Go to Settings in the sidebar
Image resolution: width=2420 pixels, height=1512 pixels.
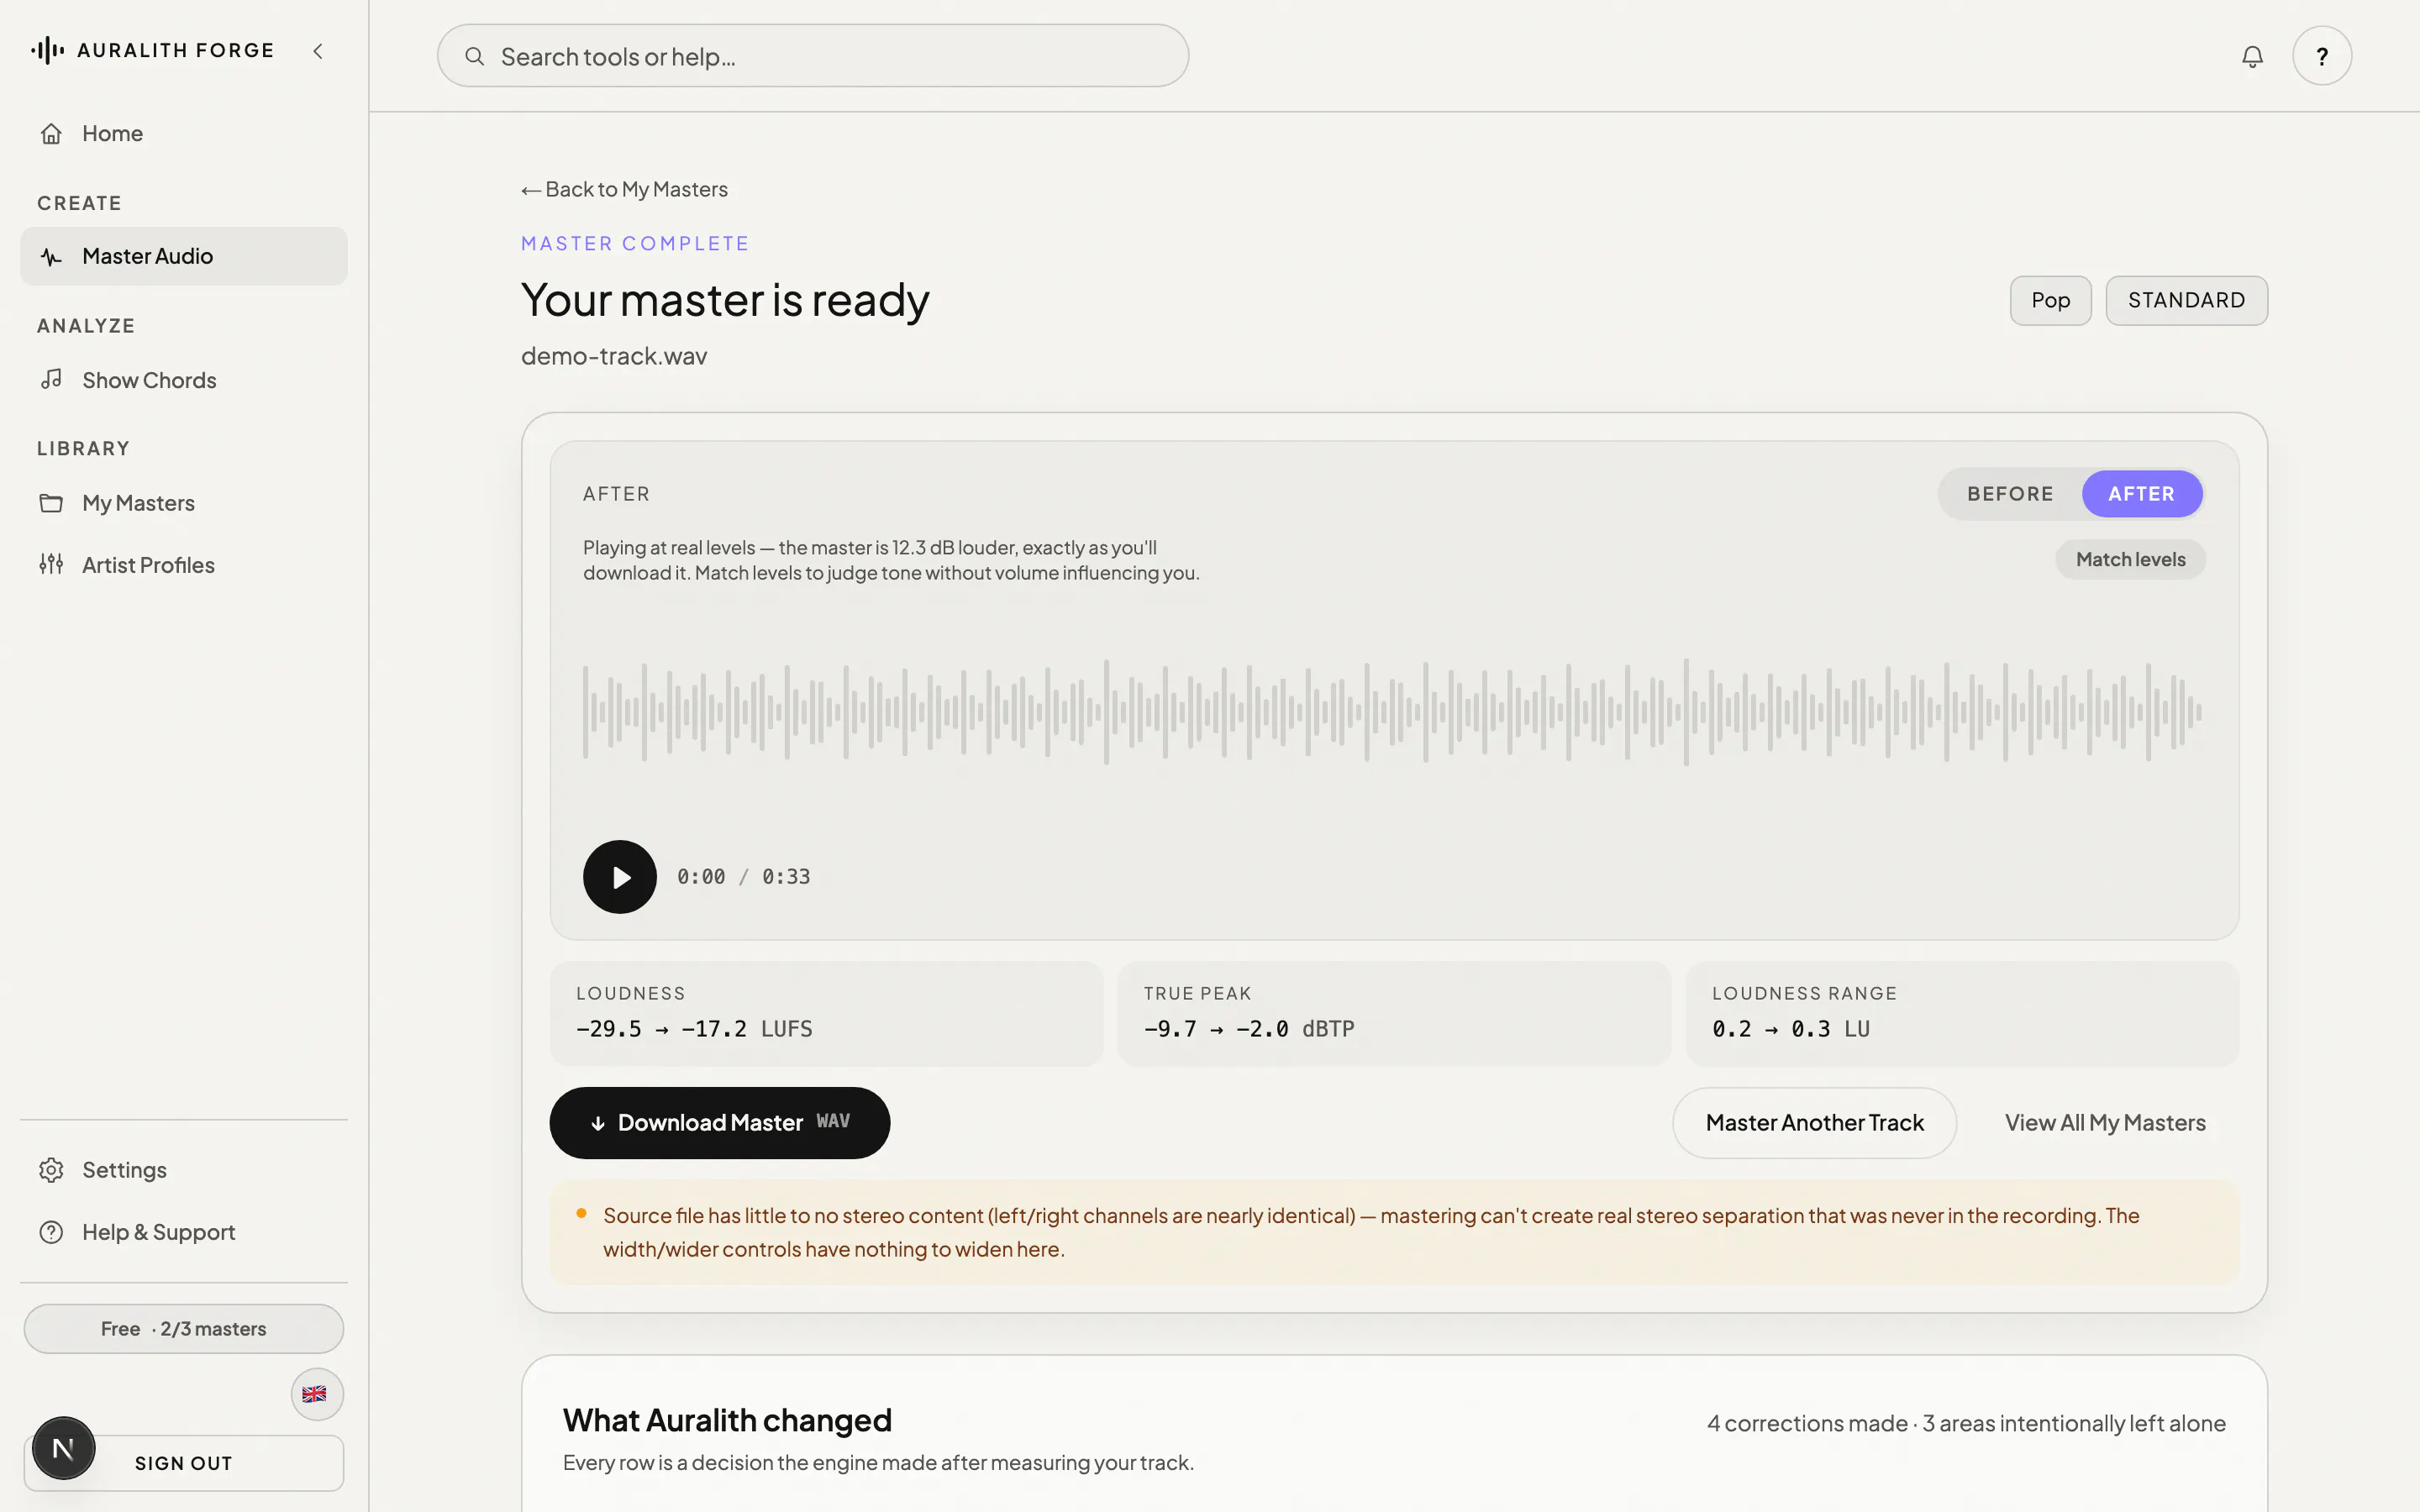(x=184, y=1170)
